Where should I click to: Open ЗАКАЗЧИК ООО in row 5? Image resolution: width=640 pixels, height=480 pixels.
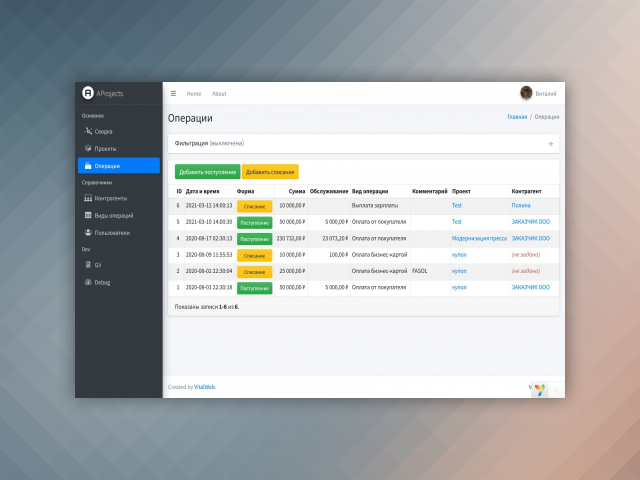click(x=531, y=222)
